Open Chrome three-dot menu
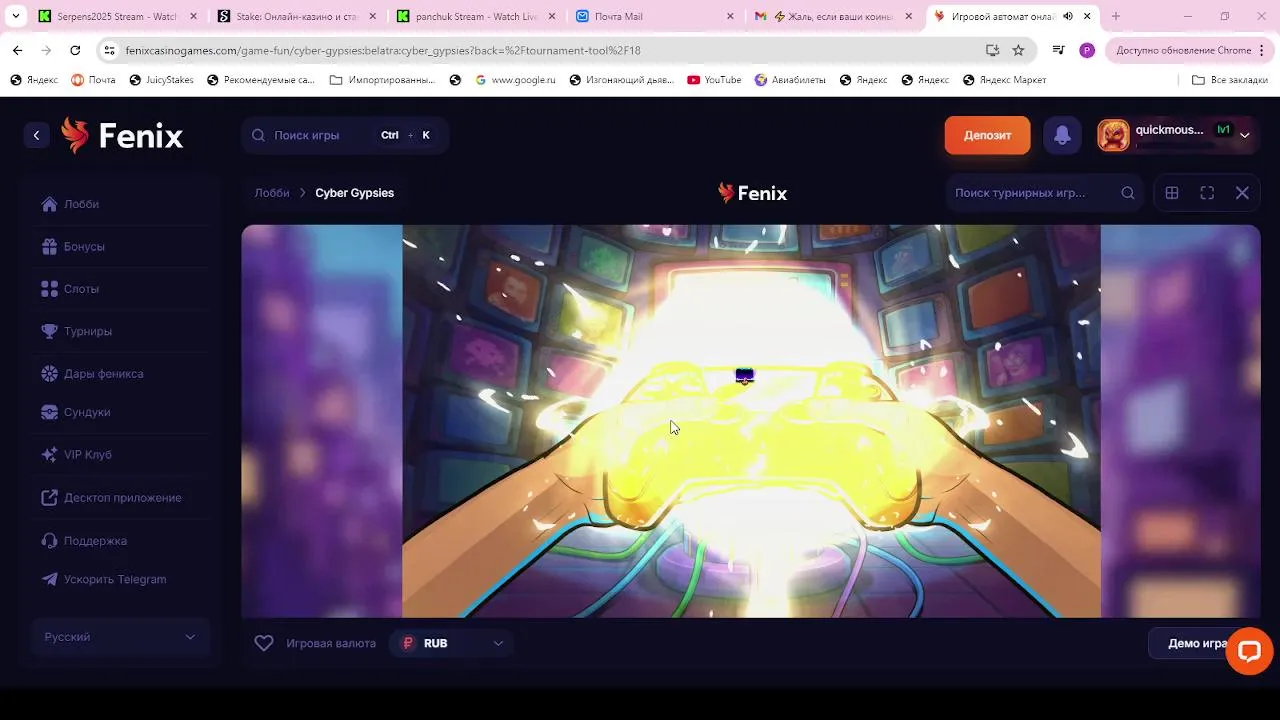The height and width of the screenshot is (720, 1280). 1263,50
